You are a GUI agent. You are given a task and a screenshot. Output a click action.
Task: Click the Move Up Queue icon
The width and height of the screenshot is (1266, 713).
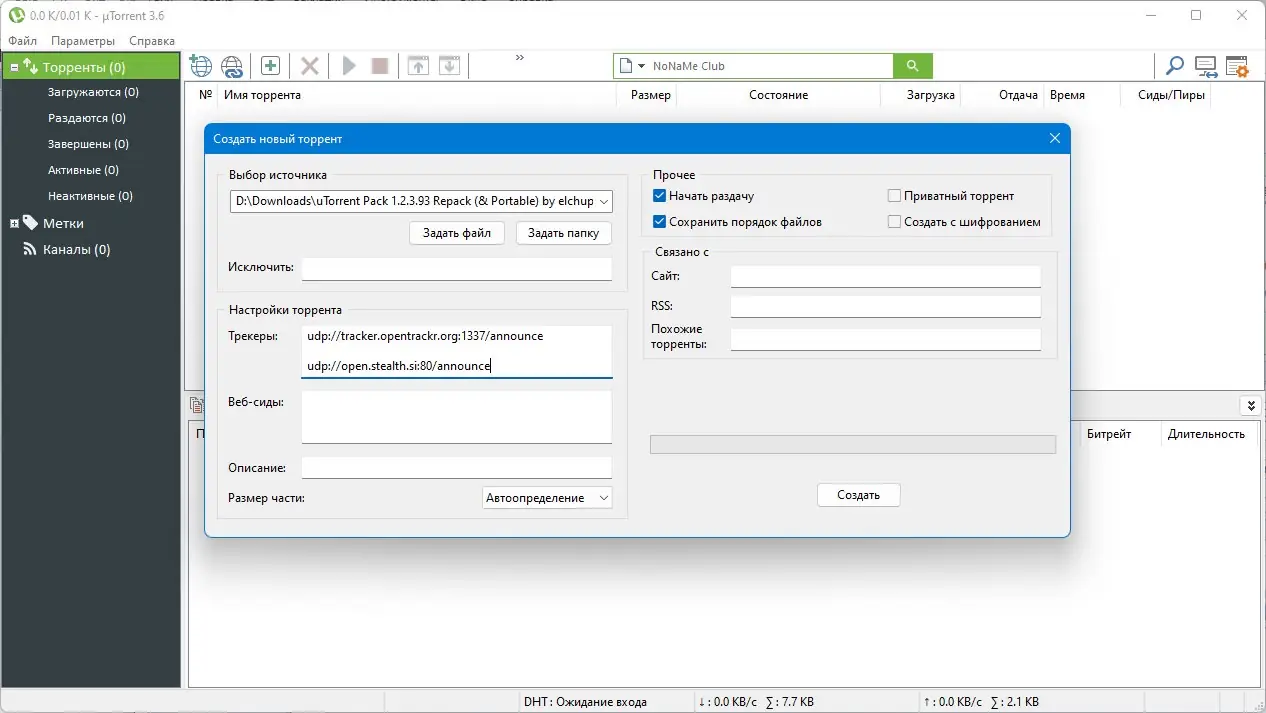tap(418, 65)
